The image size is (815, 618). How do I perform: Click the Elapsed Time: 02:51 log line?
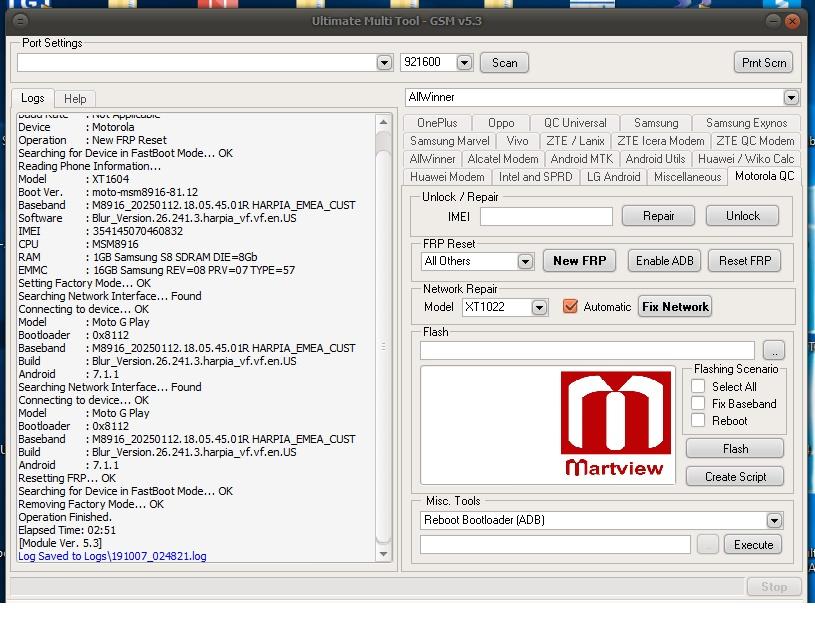pyautogui.click(x=67, y=530)
